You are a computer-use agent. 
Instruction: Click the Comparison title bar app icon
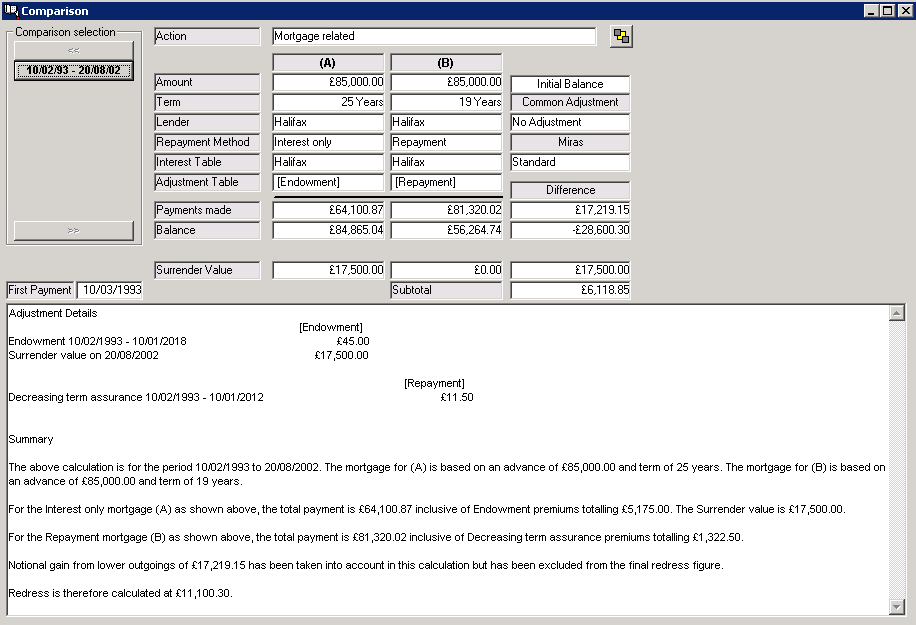[11, 11]
